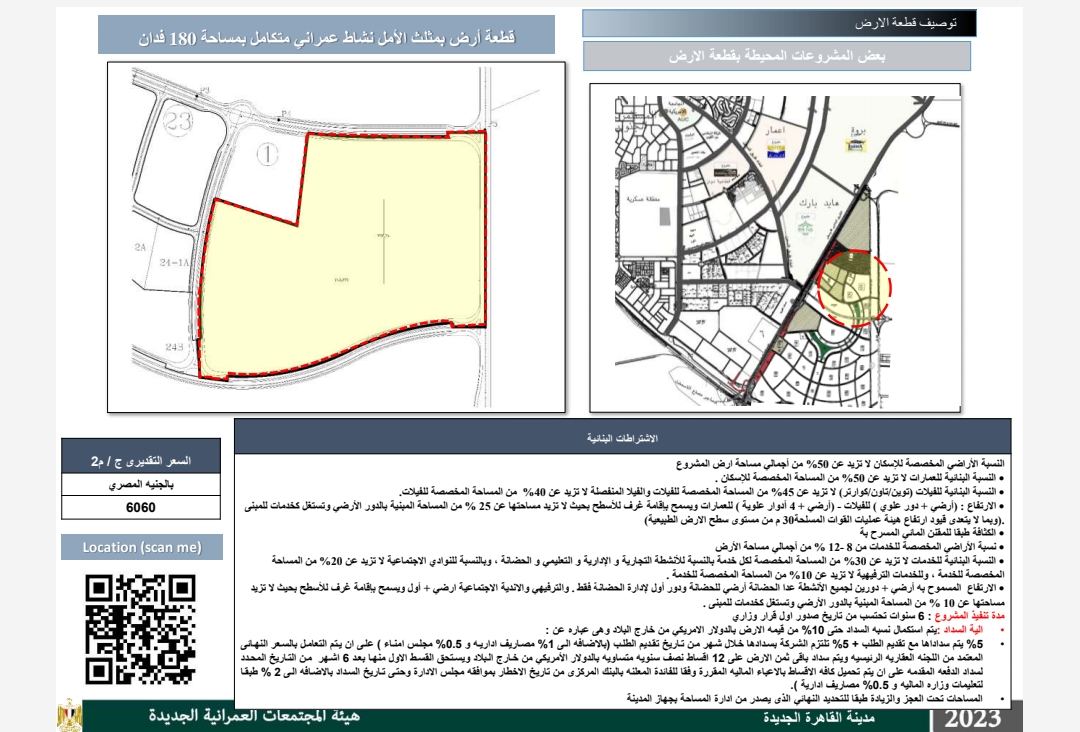The width and height of the screenshot is (1080, 732).
Task: Click the 'بالجنيه المصري' currency cell
Action: tap(140, 484)
